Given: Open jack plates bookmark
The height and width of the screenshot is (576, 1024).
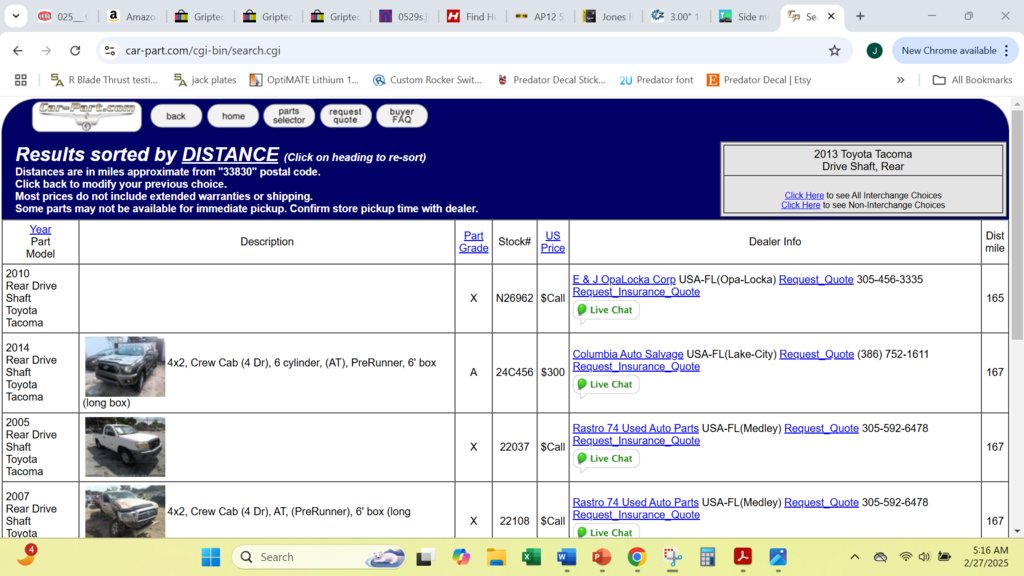Looking at the screenshot, I should pos(205,80).
